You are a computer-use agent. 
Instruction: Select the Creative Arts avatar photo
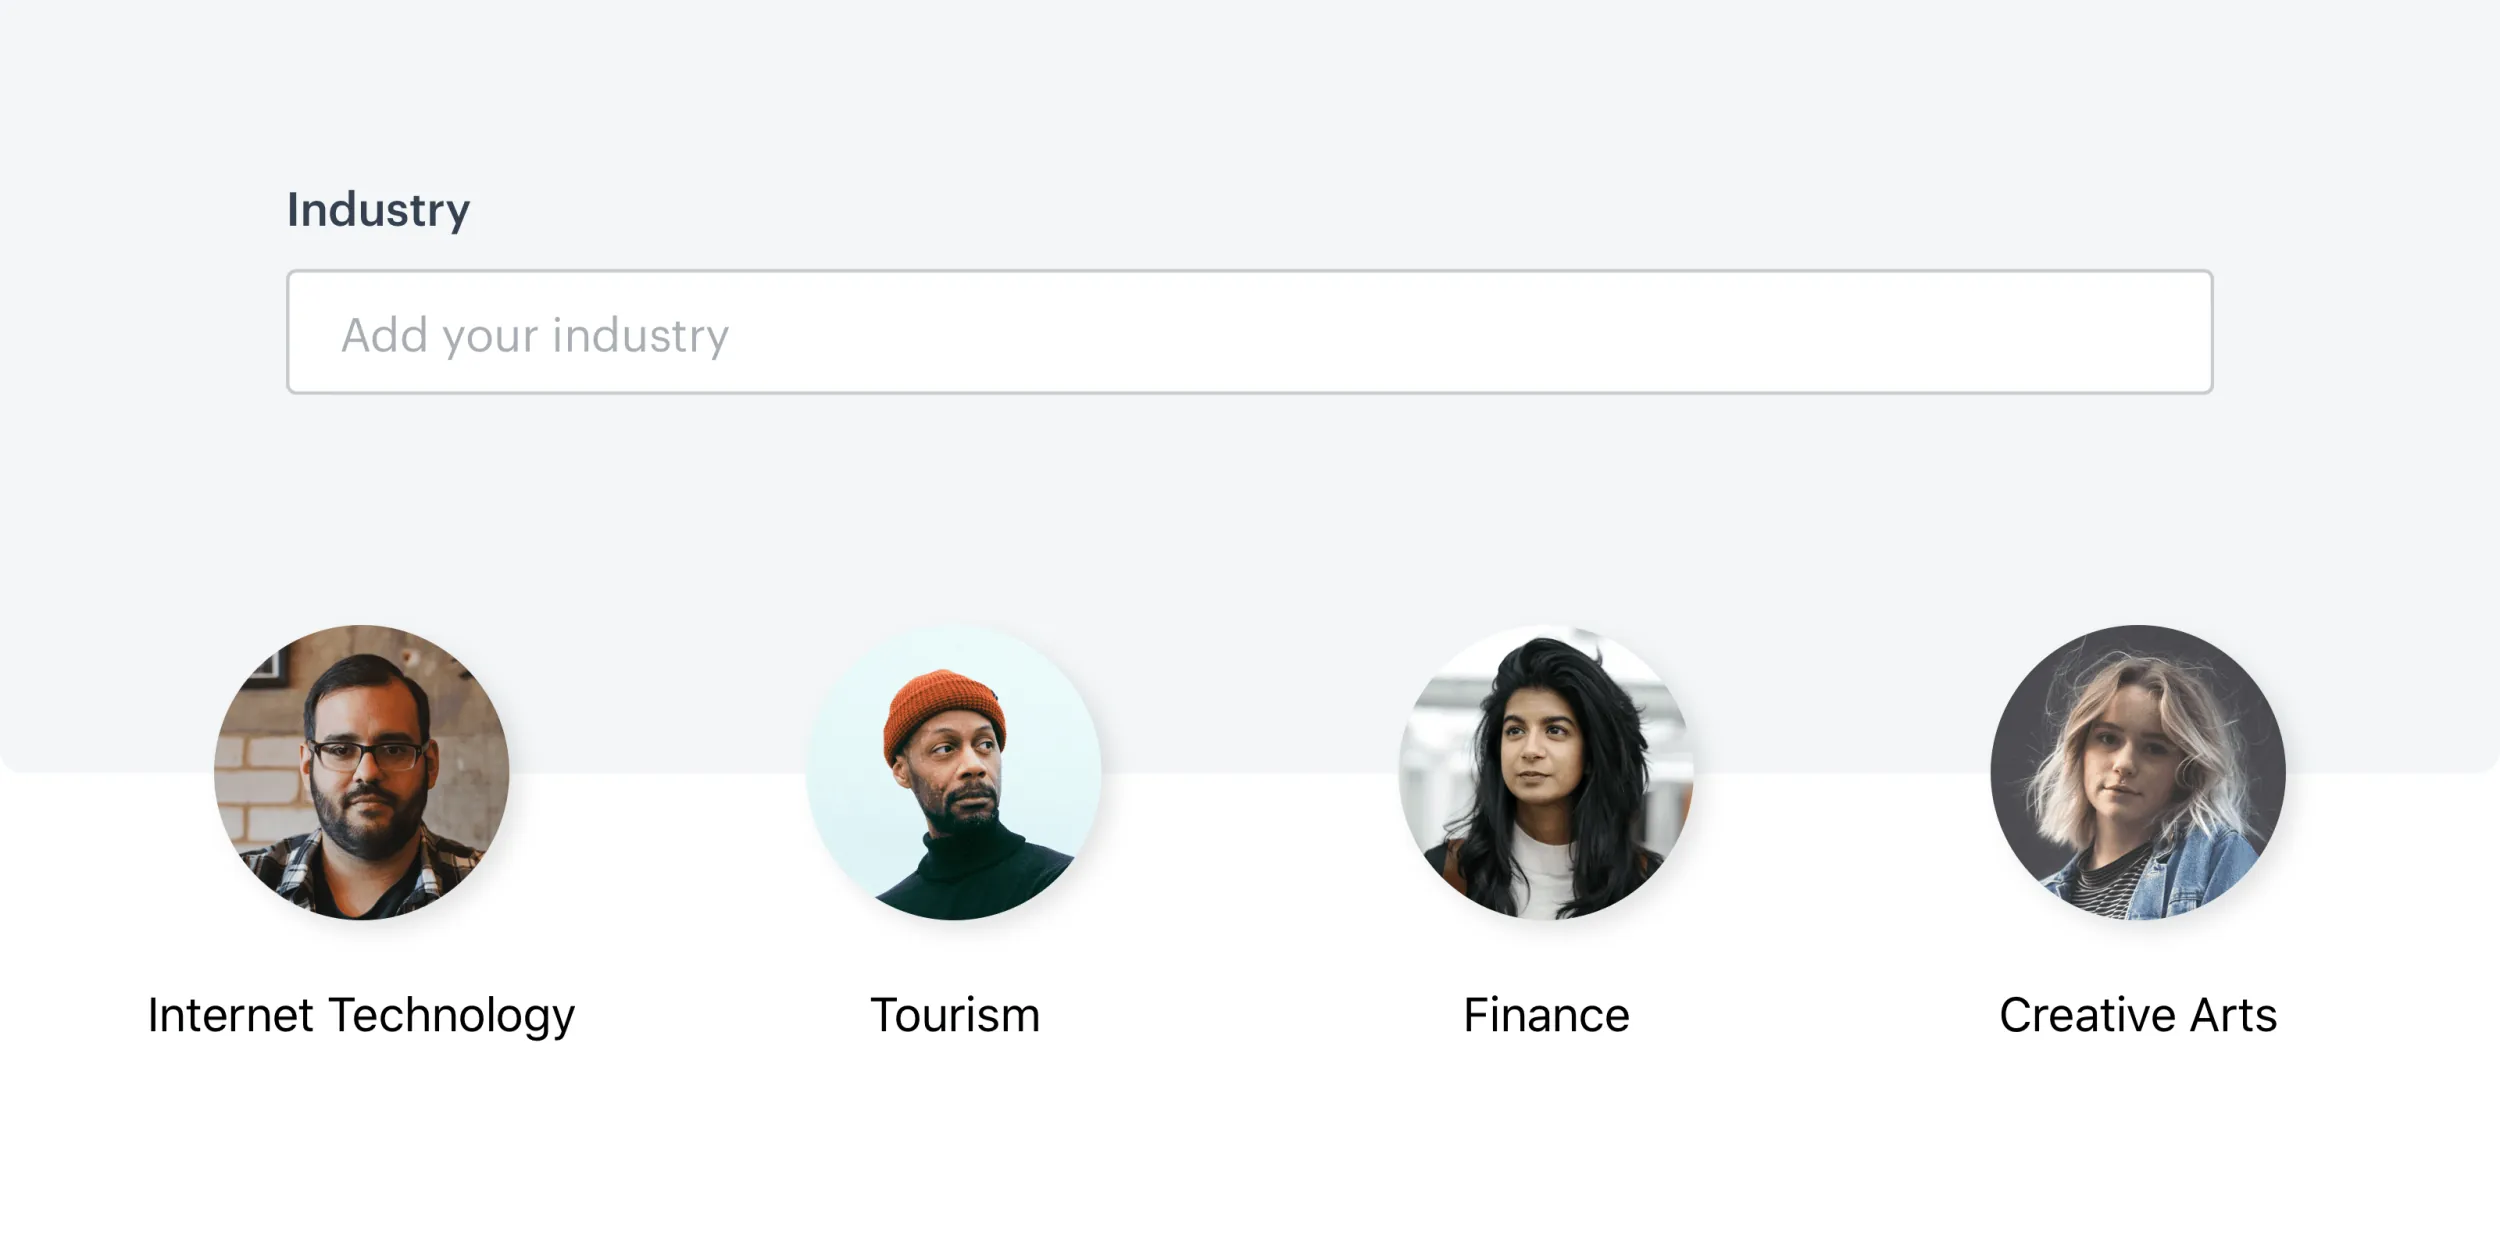point(2138,772)
